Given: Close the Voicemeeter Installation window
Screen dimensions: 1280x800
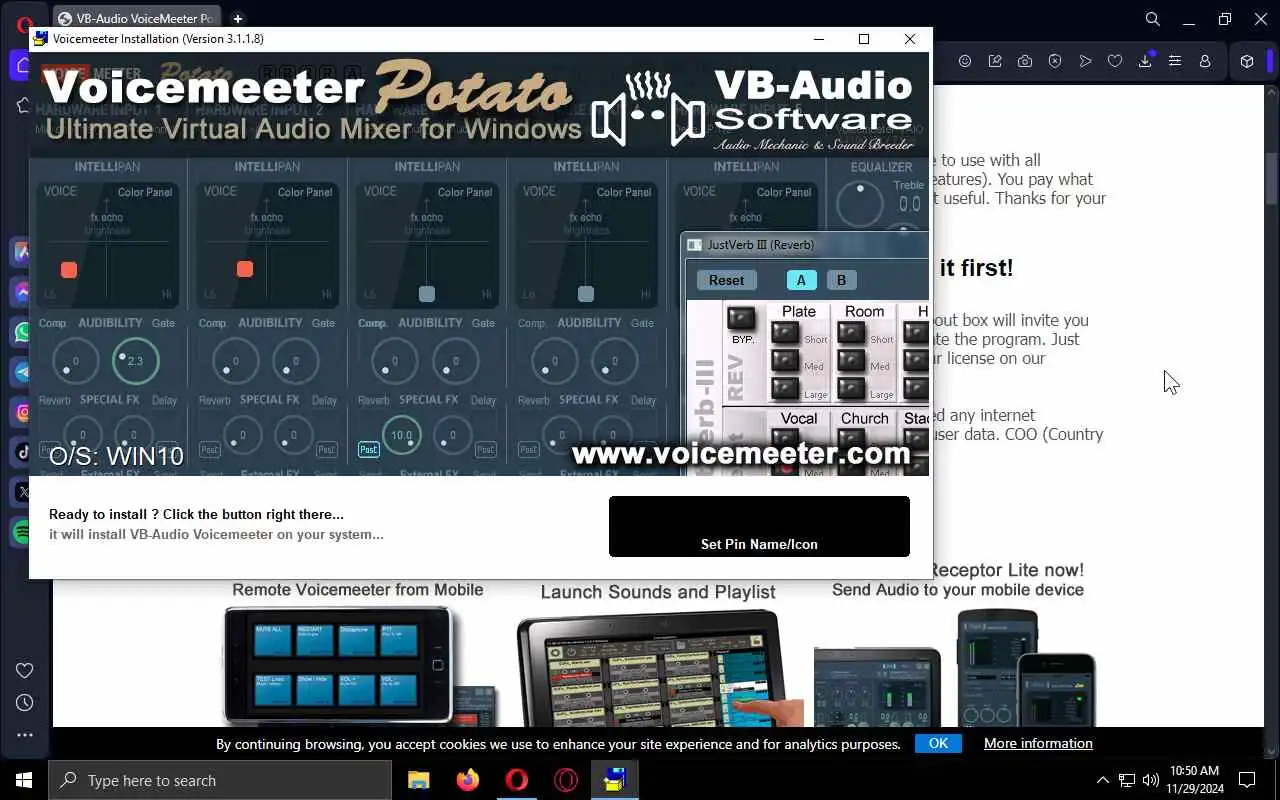Looking at the screenshot, I should tap(909, 39).
